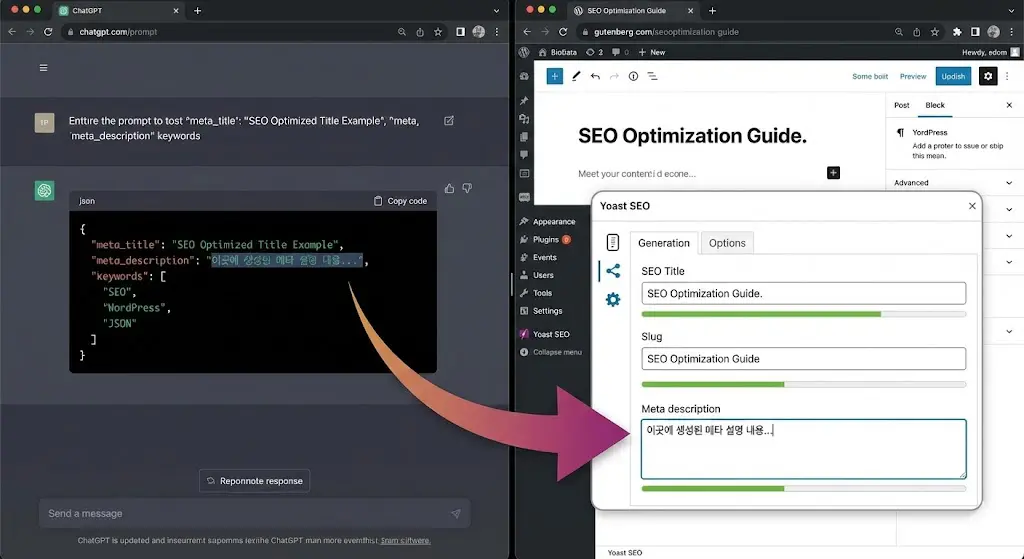Click the Meta description progress bar
Screen dimensions: 1024x559
803,488
